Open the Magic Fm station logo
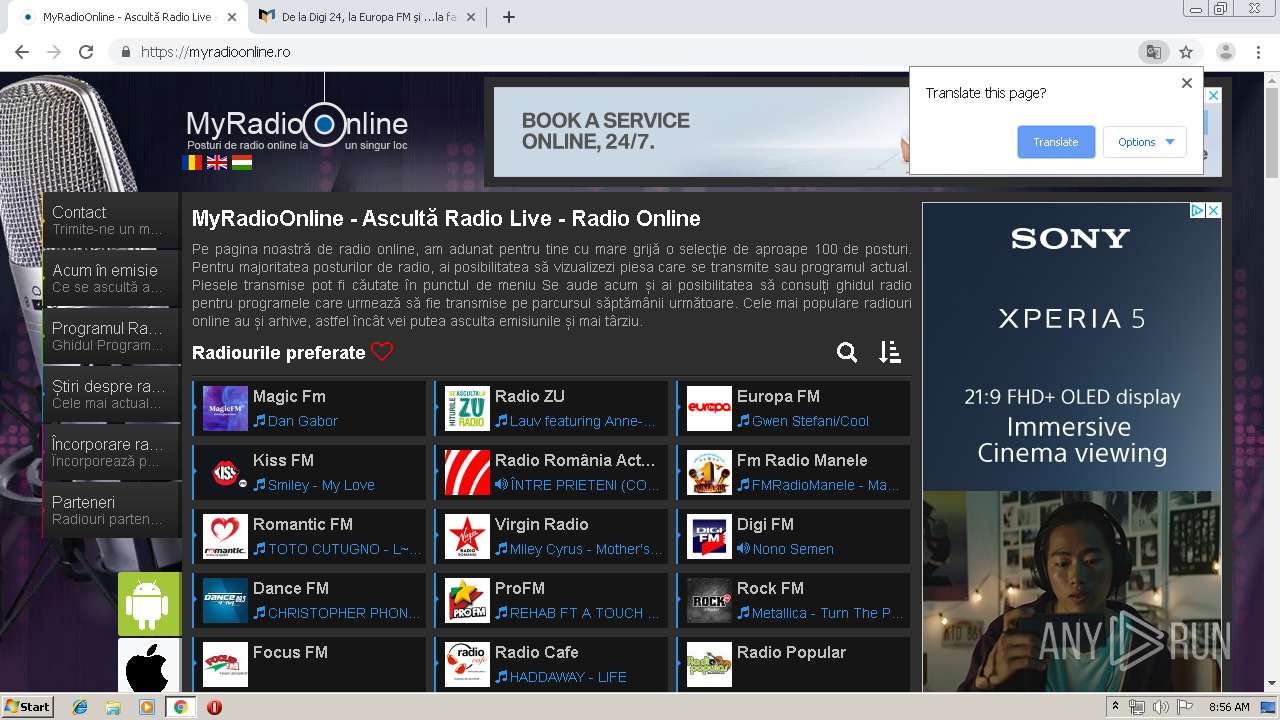 (x=225, y=408)
